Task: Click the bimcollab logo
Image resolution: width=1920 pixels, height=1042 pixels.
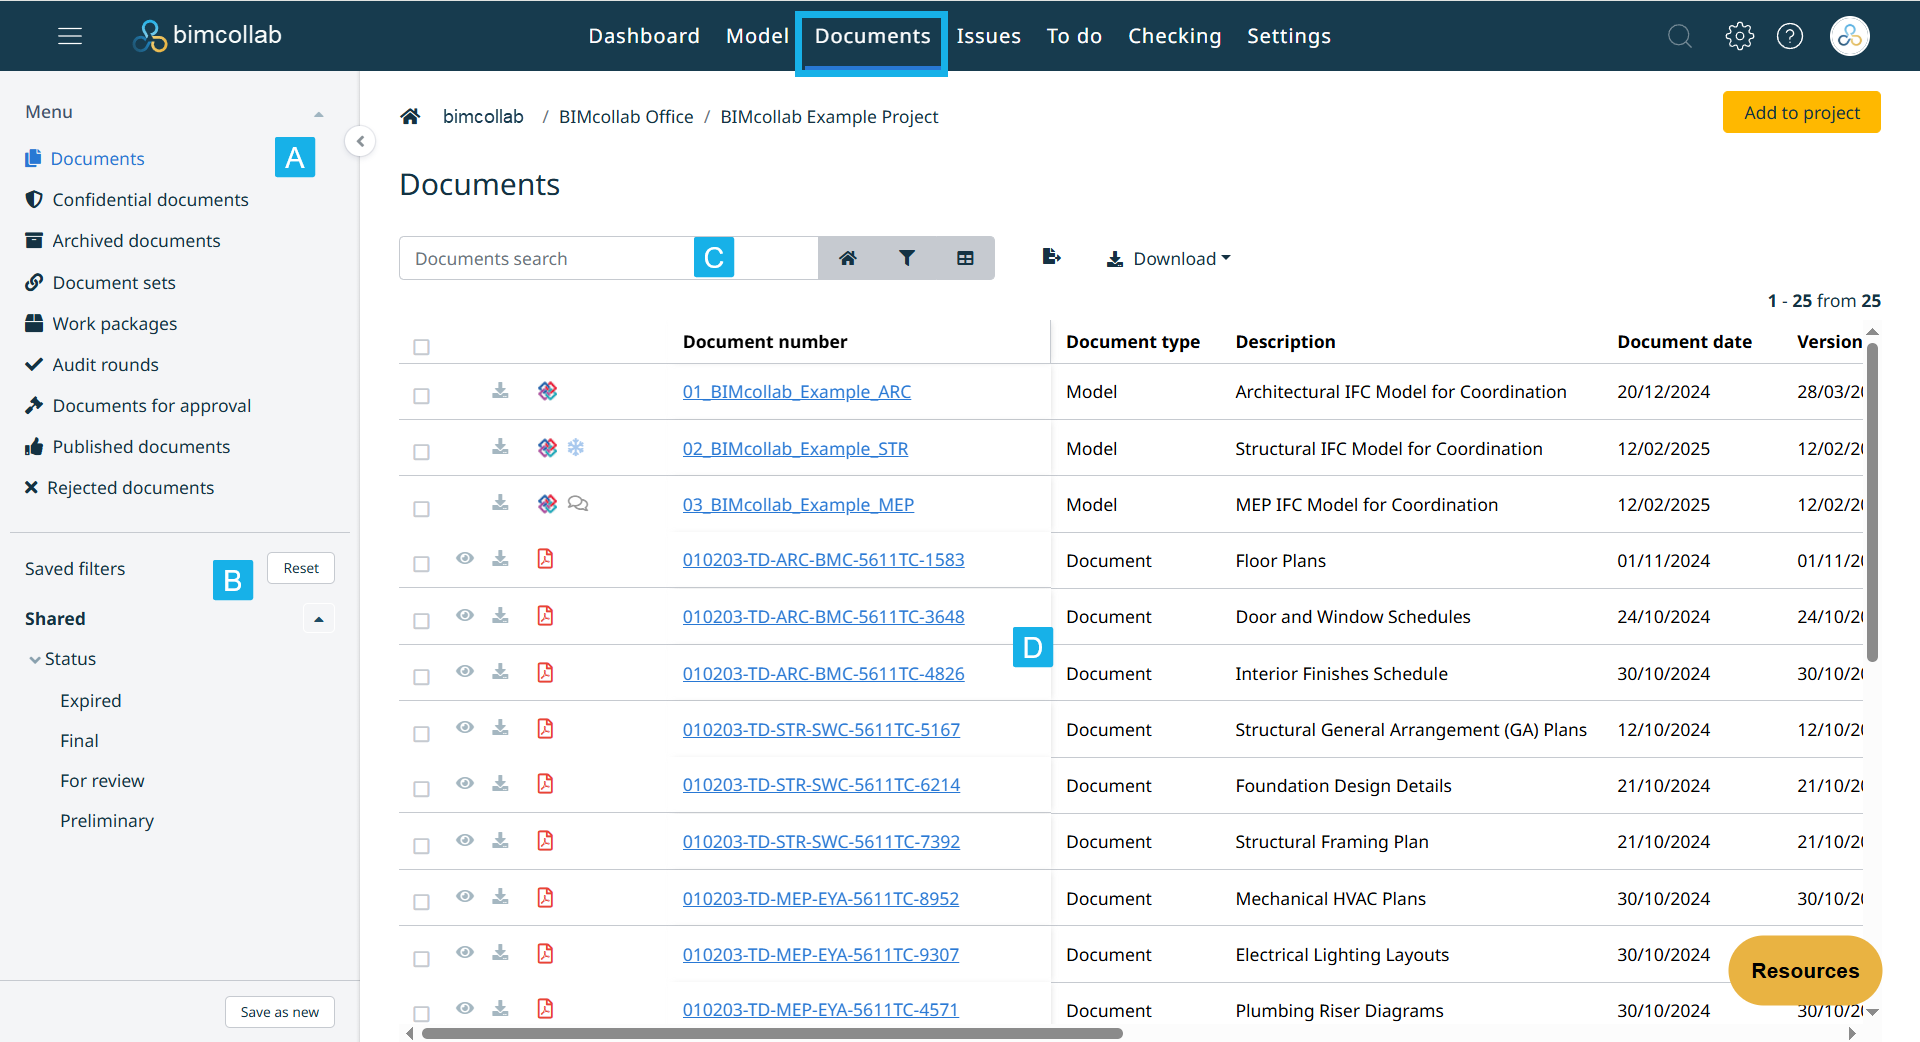Action: [208, 36]
